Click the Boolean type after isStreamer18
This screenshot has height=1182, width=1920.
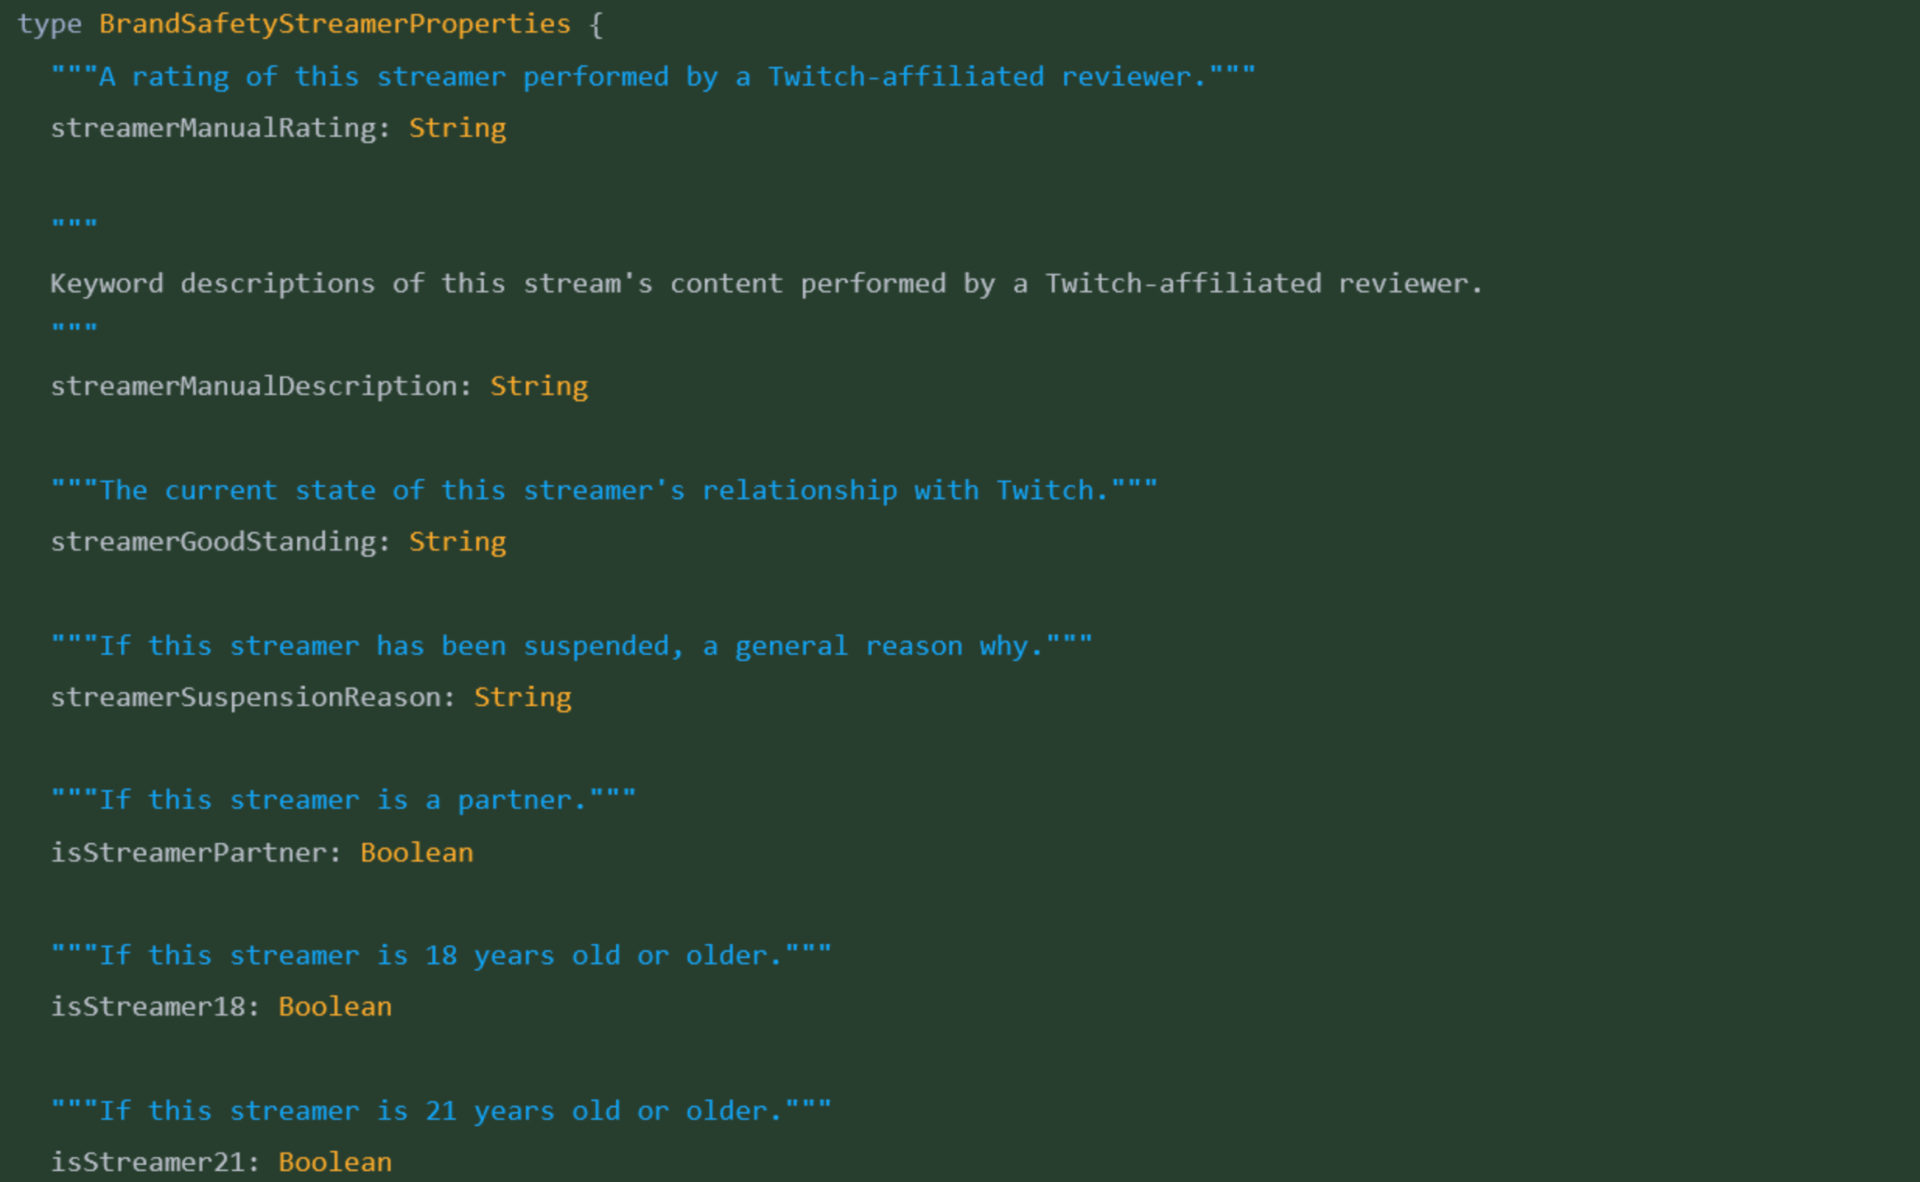coord(335,1007)
